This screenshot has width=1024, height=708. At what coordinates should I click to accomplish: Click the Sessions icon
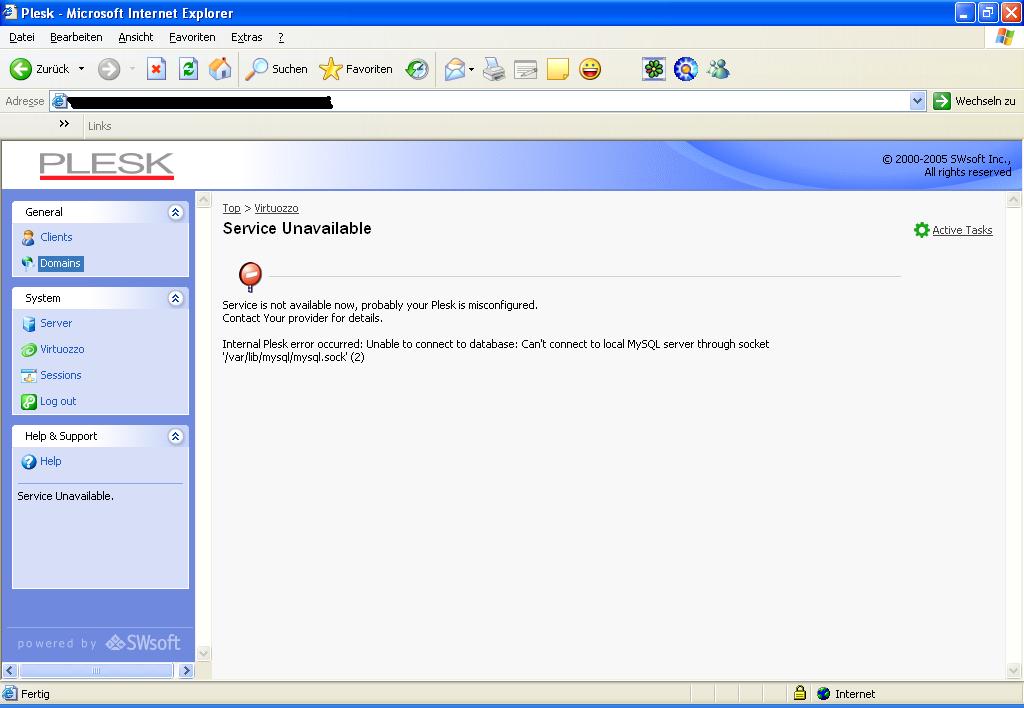click(x=28, y=376)
